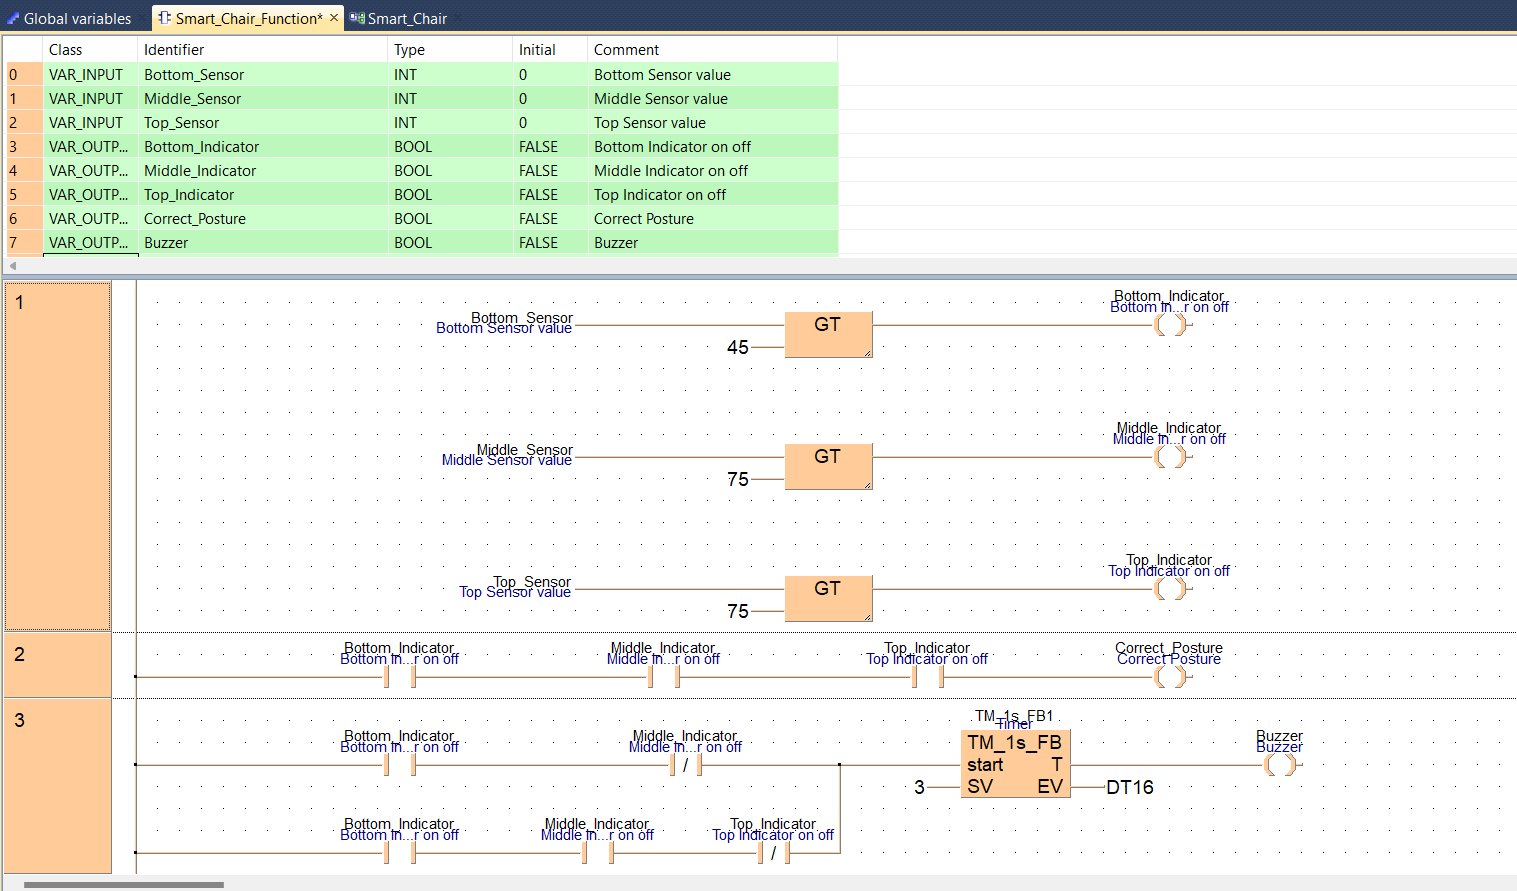
Task: Click the BOOL type cell of Buzzer
Action: click(450, 242)
